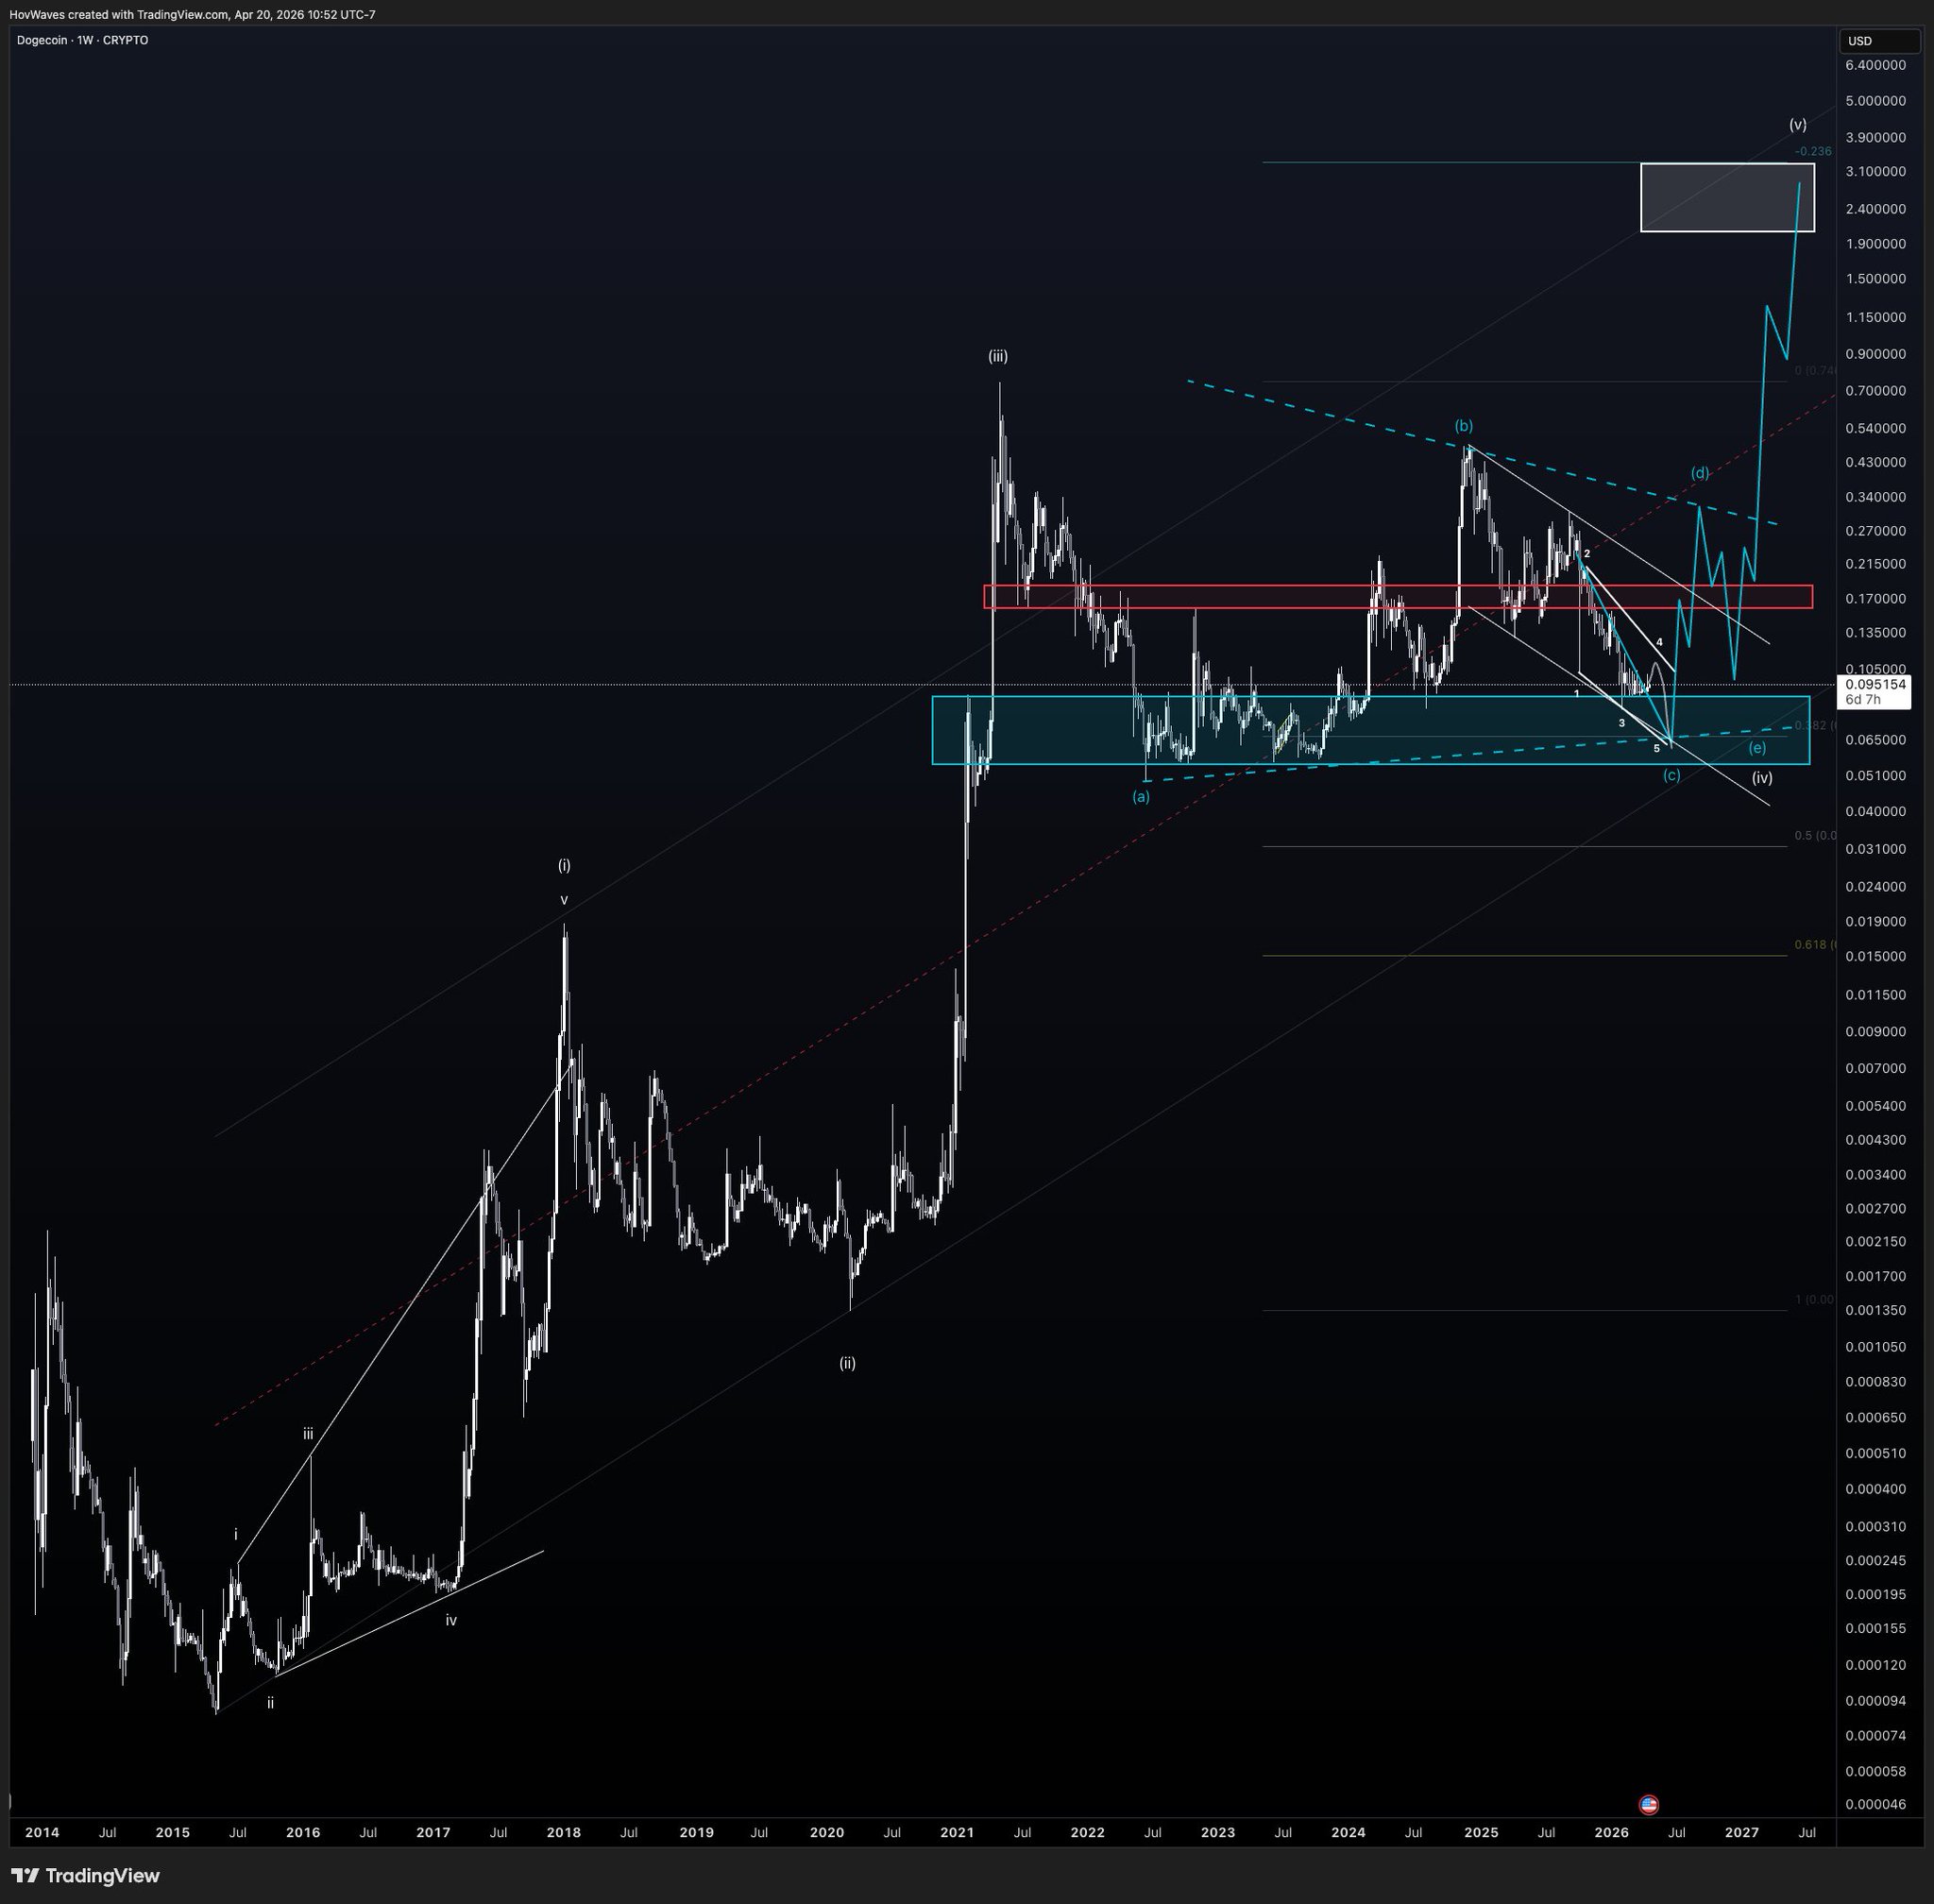Click the cyan (b) wave label

(x=1463, y=425)
